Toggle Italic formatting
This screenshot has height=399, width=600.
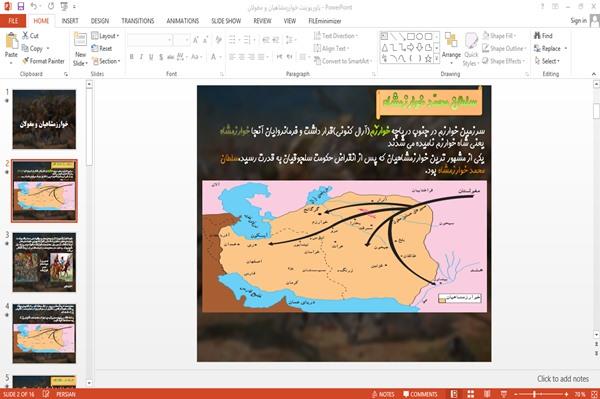(x=141, y=57)
